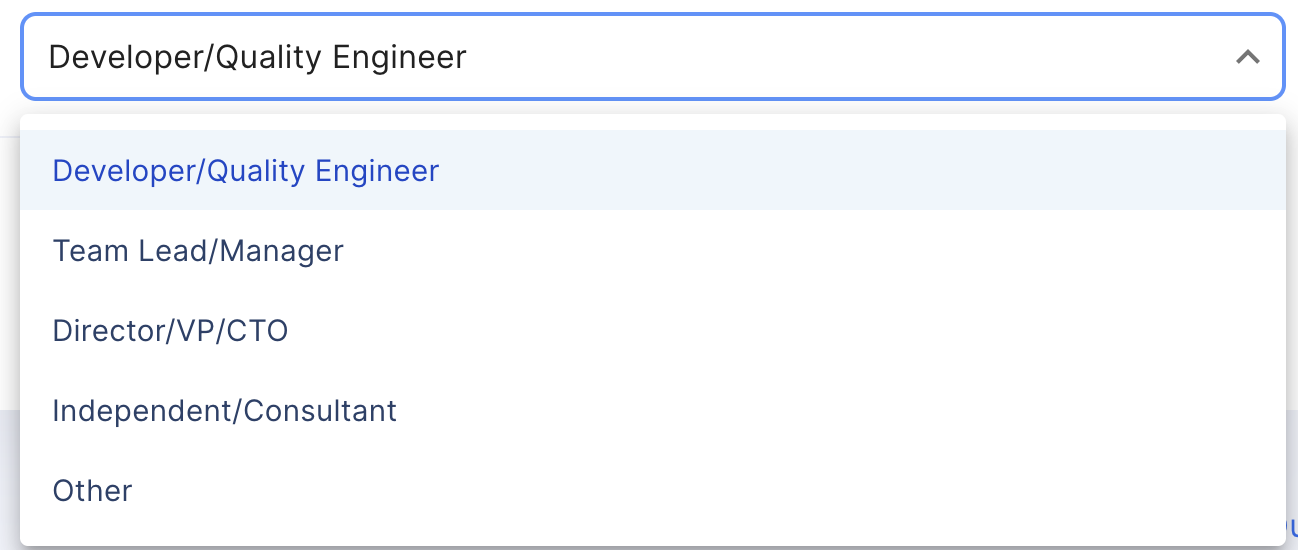Set the role to Director/VP/CTO
This screenshot has height=550, width=1298.
[x=170, y=330]
